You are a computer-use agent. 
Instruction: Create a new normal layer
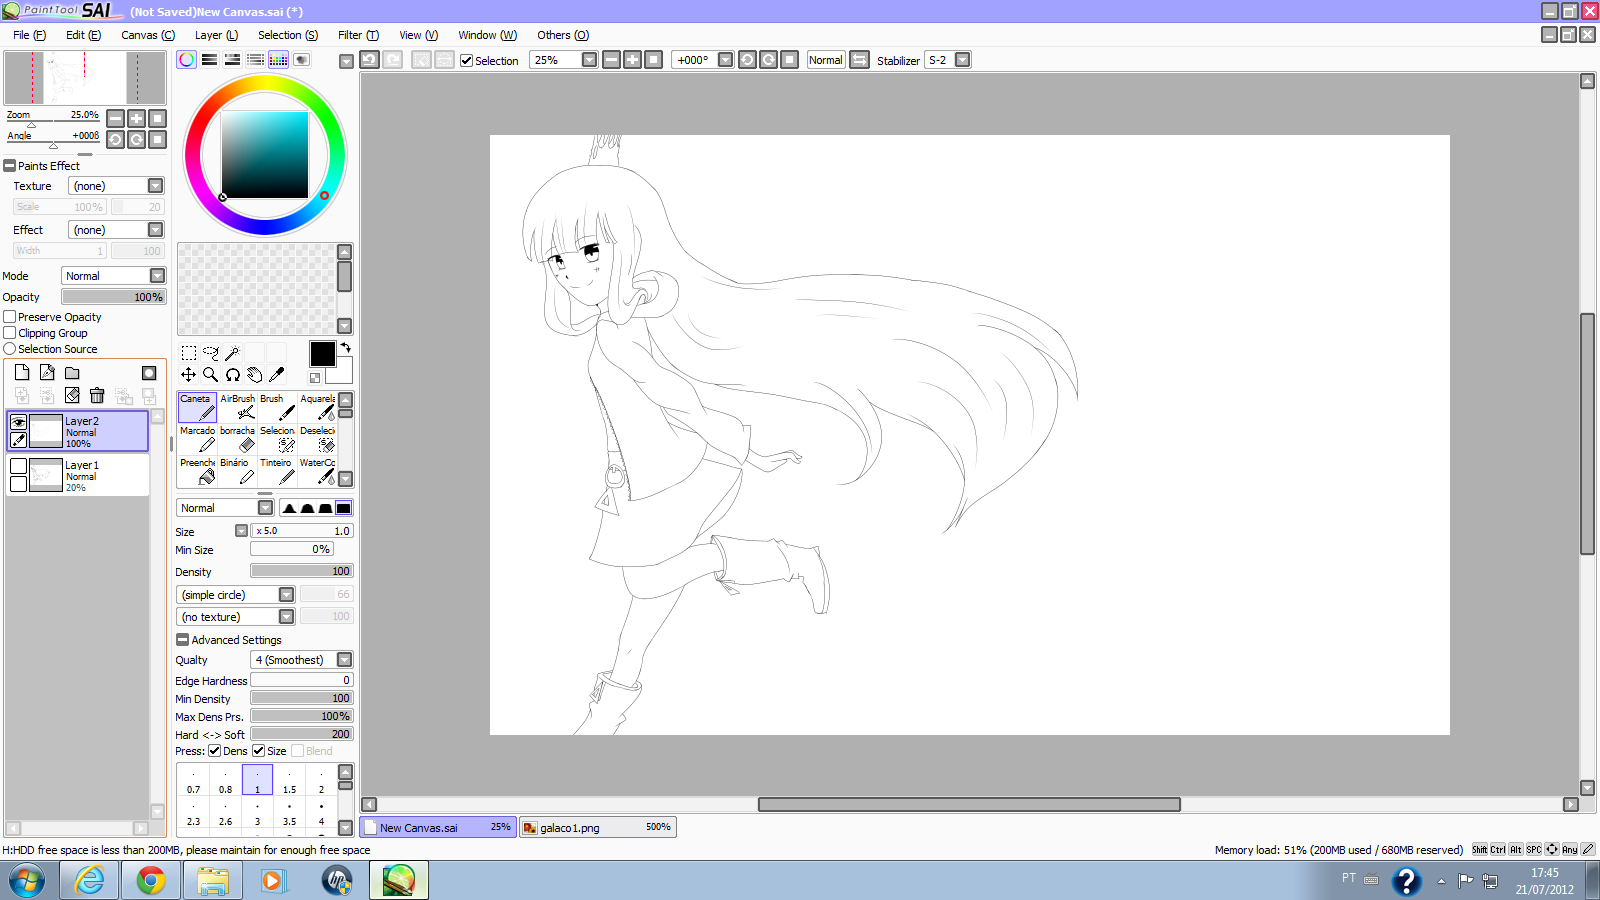point(22,372)
